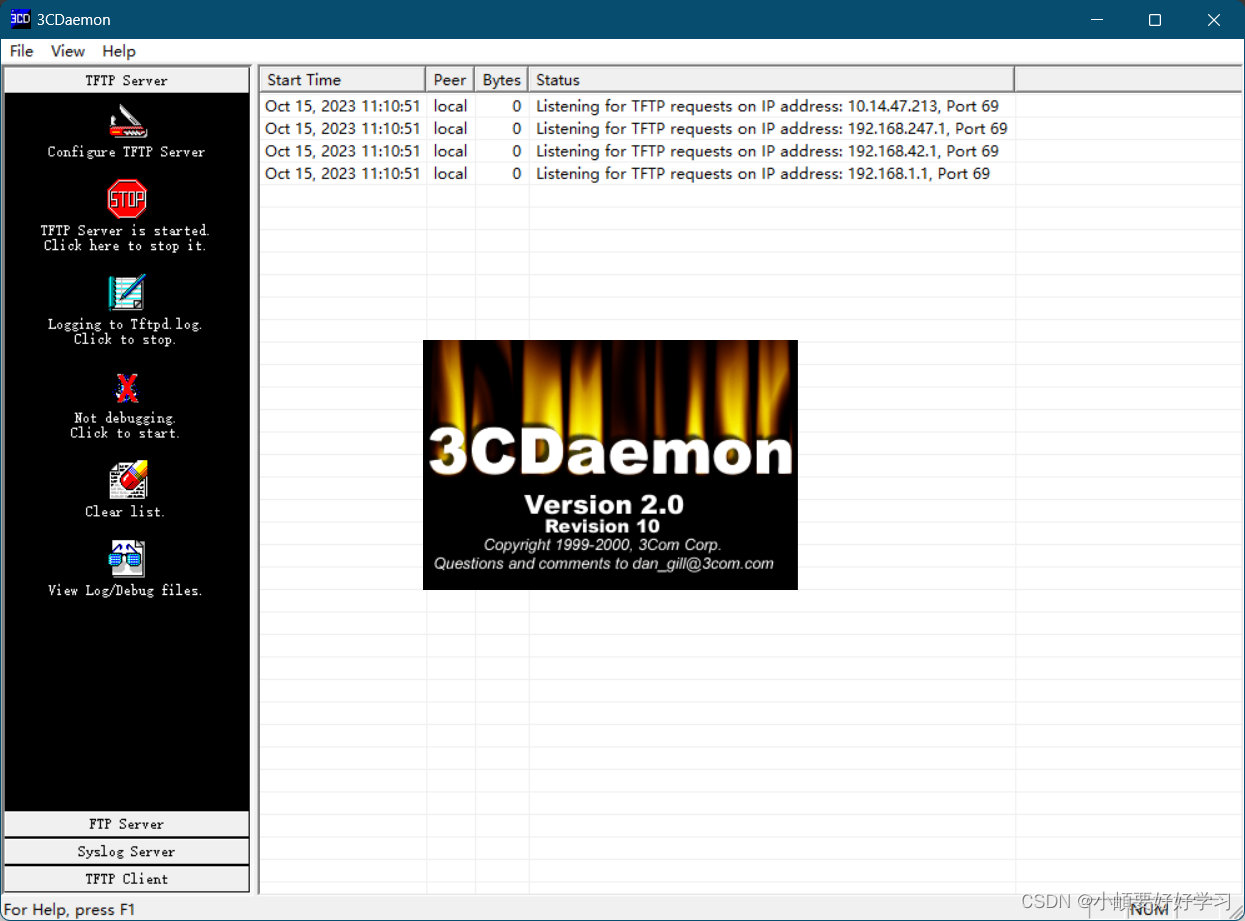Open the Help menu

click(x=118, y=51)
